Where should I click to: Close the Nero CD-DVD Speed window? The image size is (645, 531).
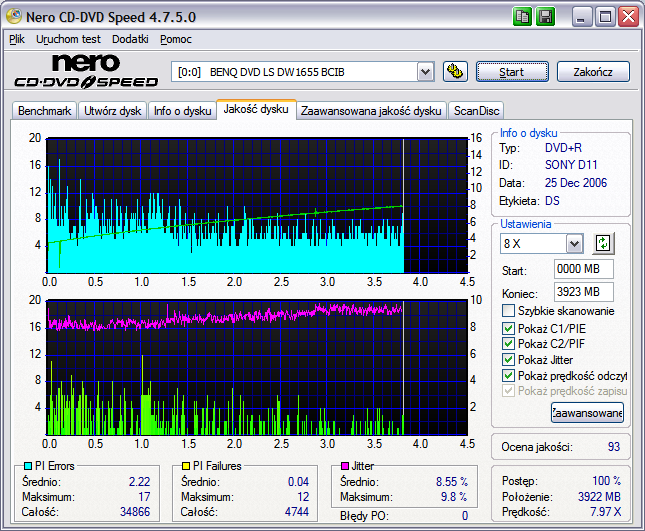pos(629,17)
